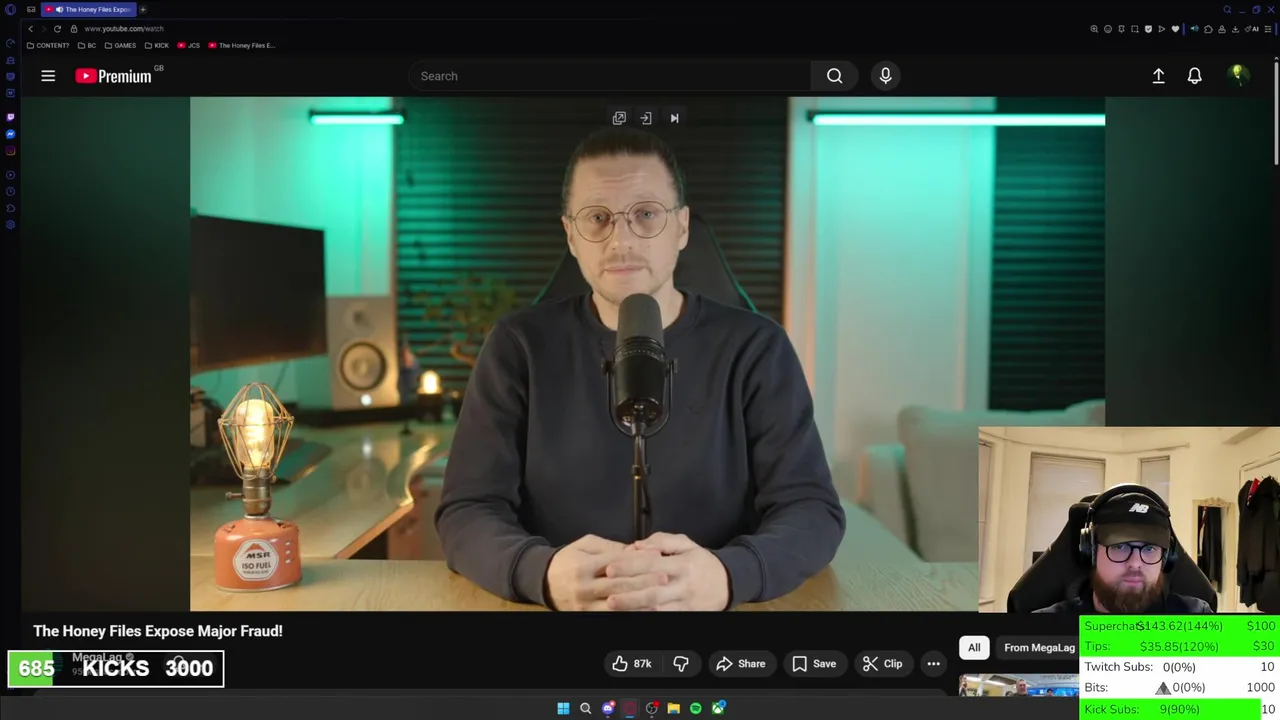1280x720 pixels.
Task: Open the GAMES bookmarks folder
Action: tap(120, 45)
